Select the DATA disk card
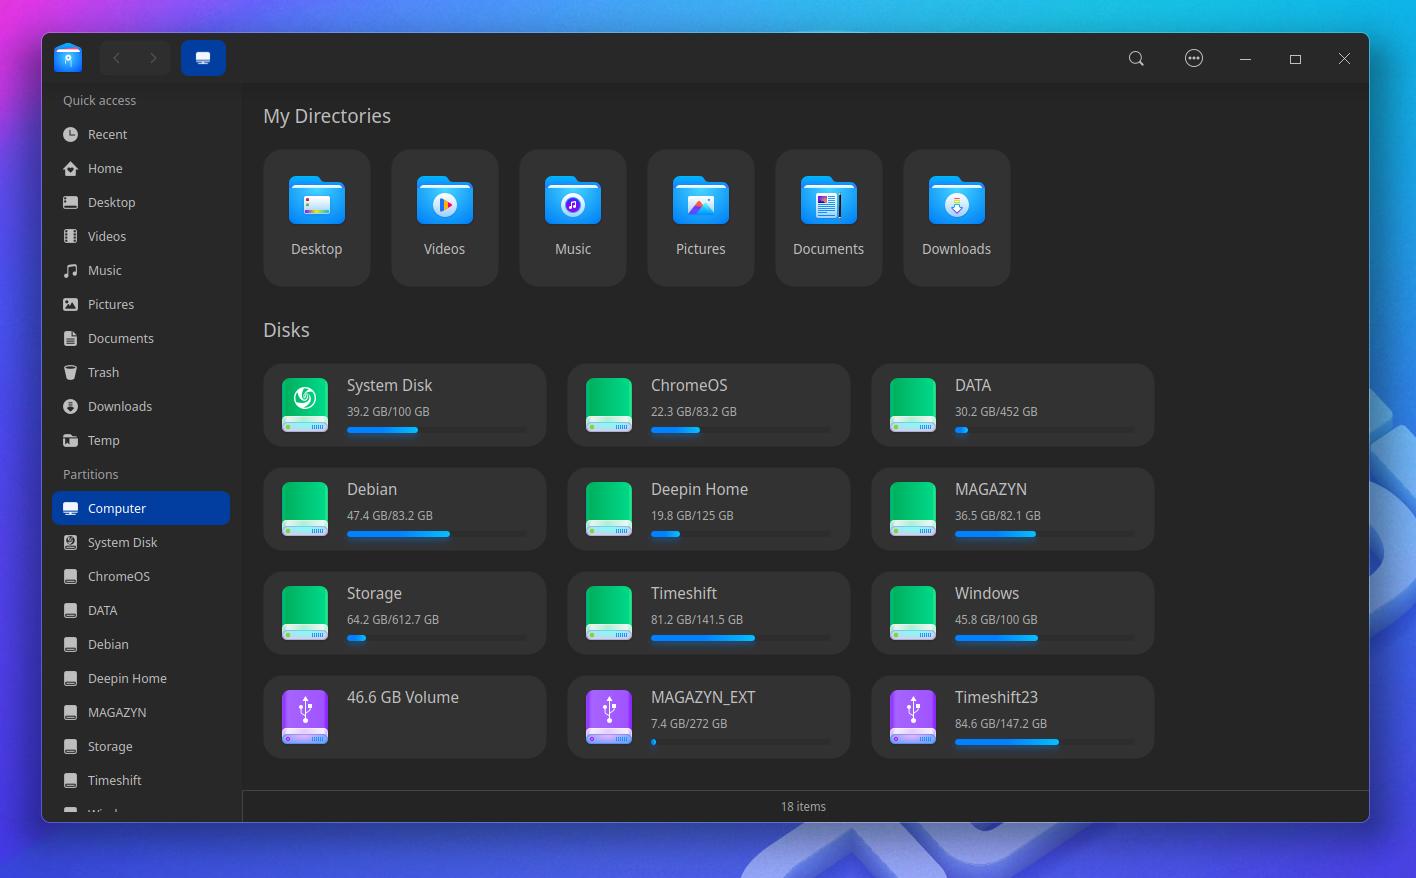 [x=1013, y=405]
